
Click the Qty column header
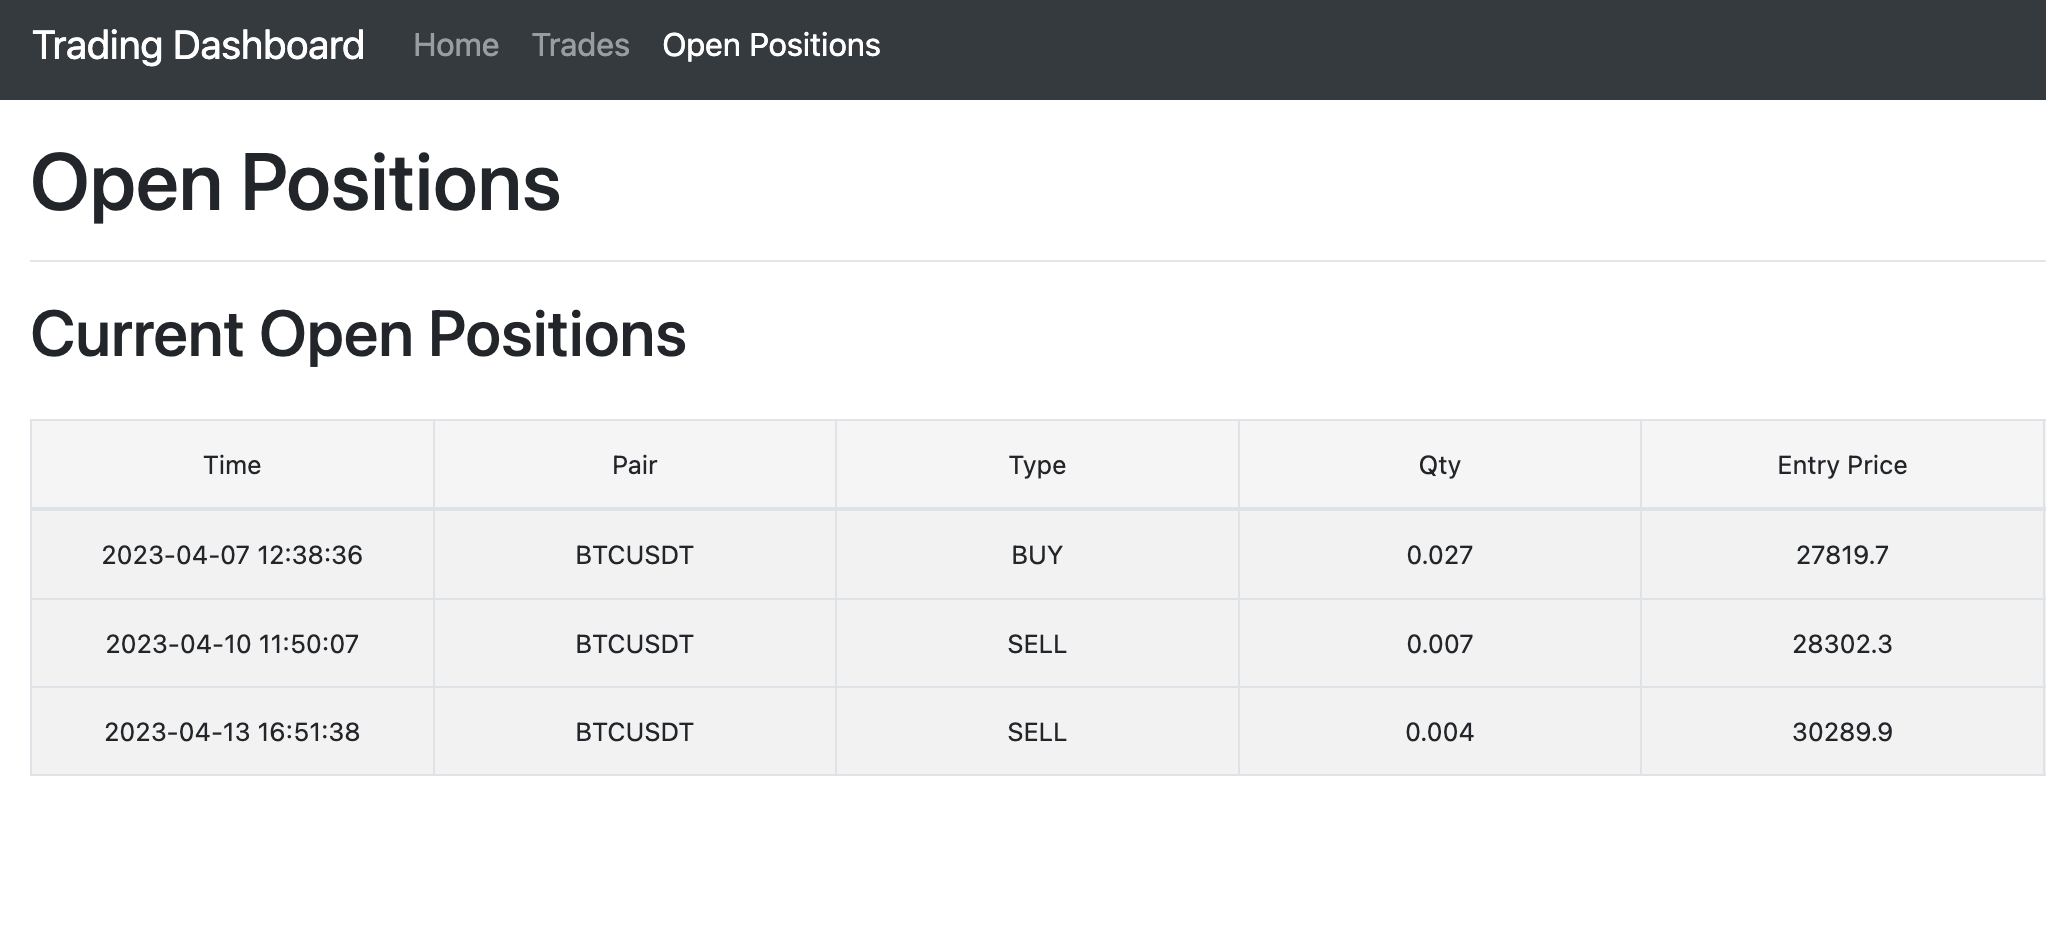coord(1439,465)
